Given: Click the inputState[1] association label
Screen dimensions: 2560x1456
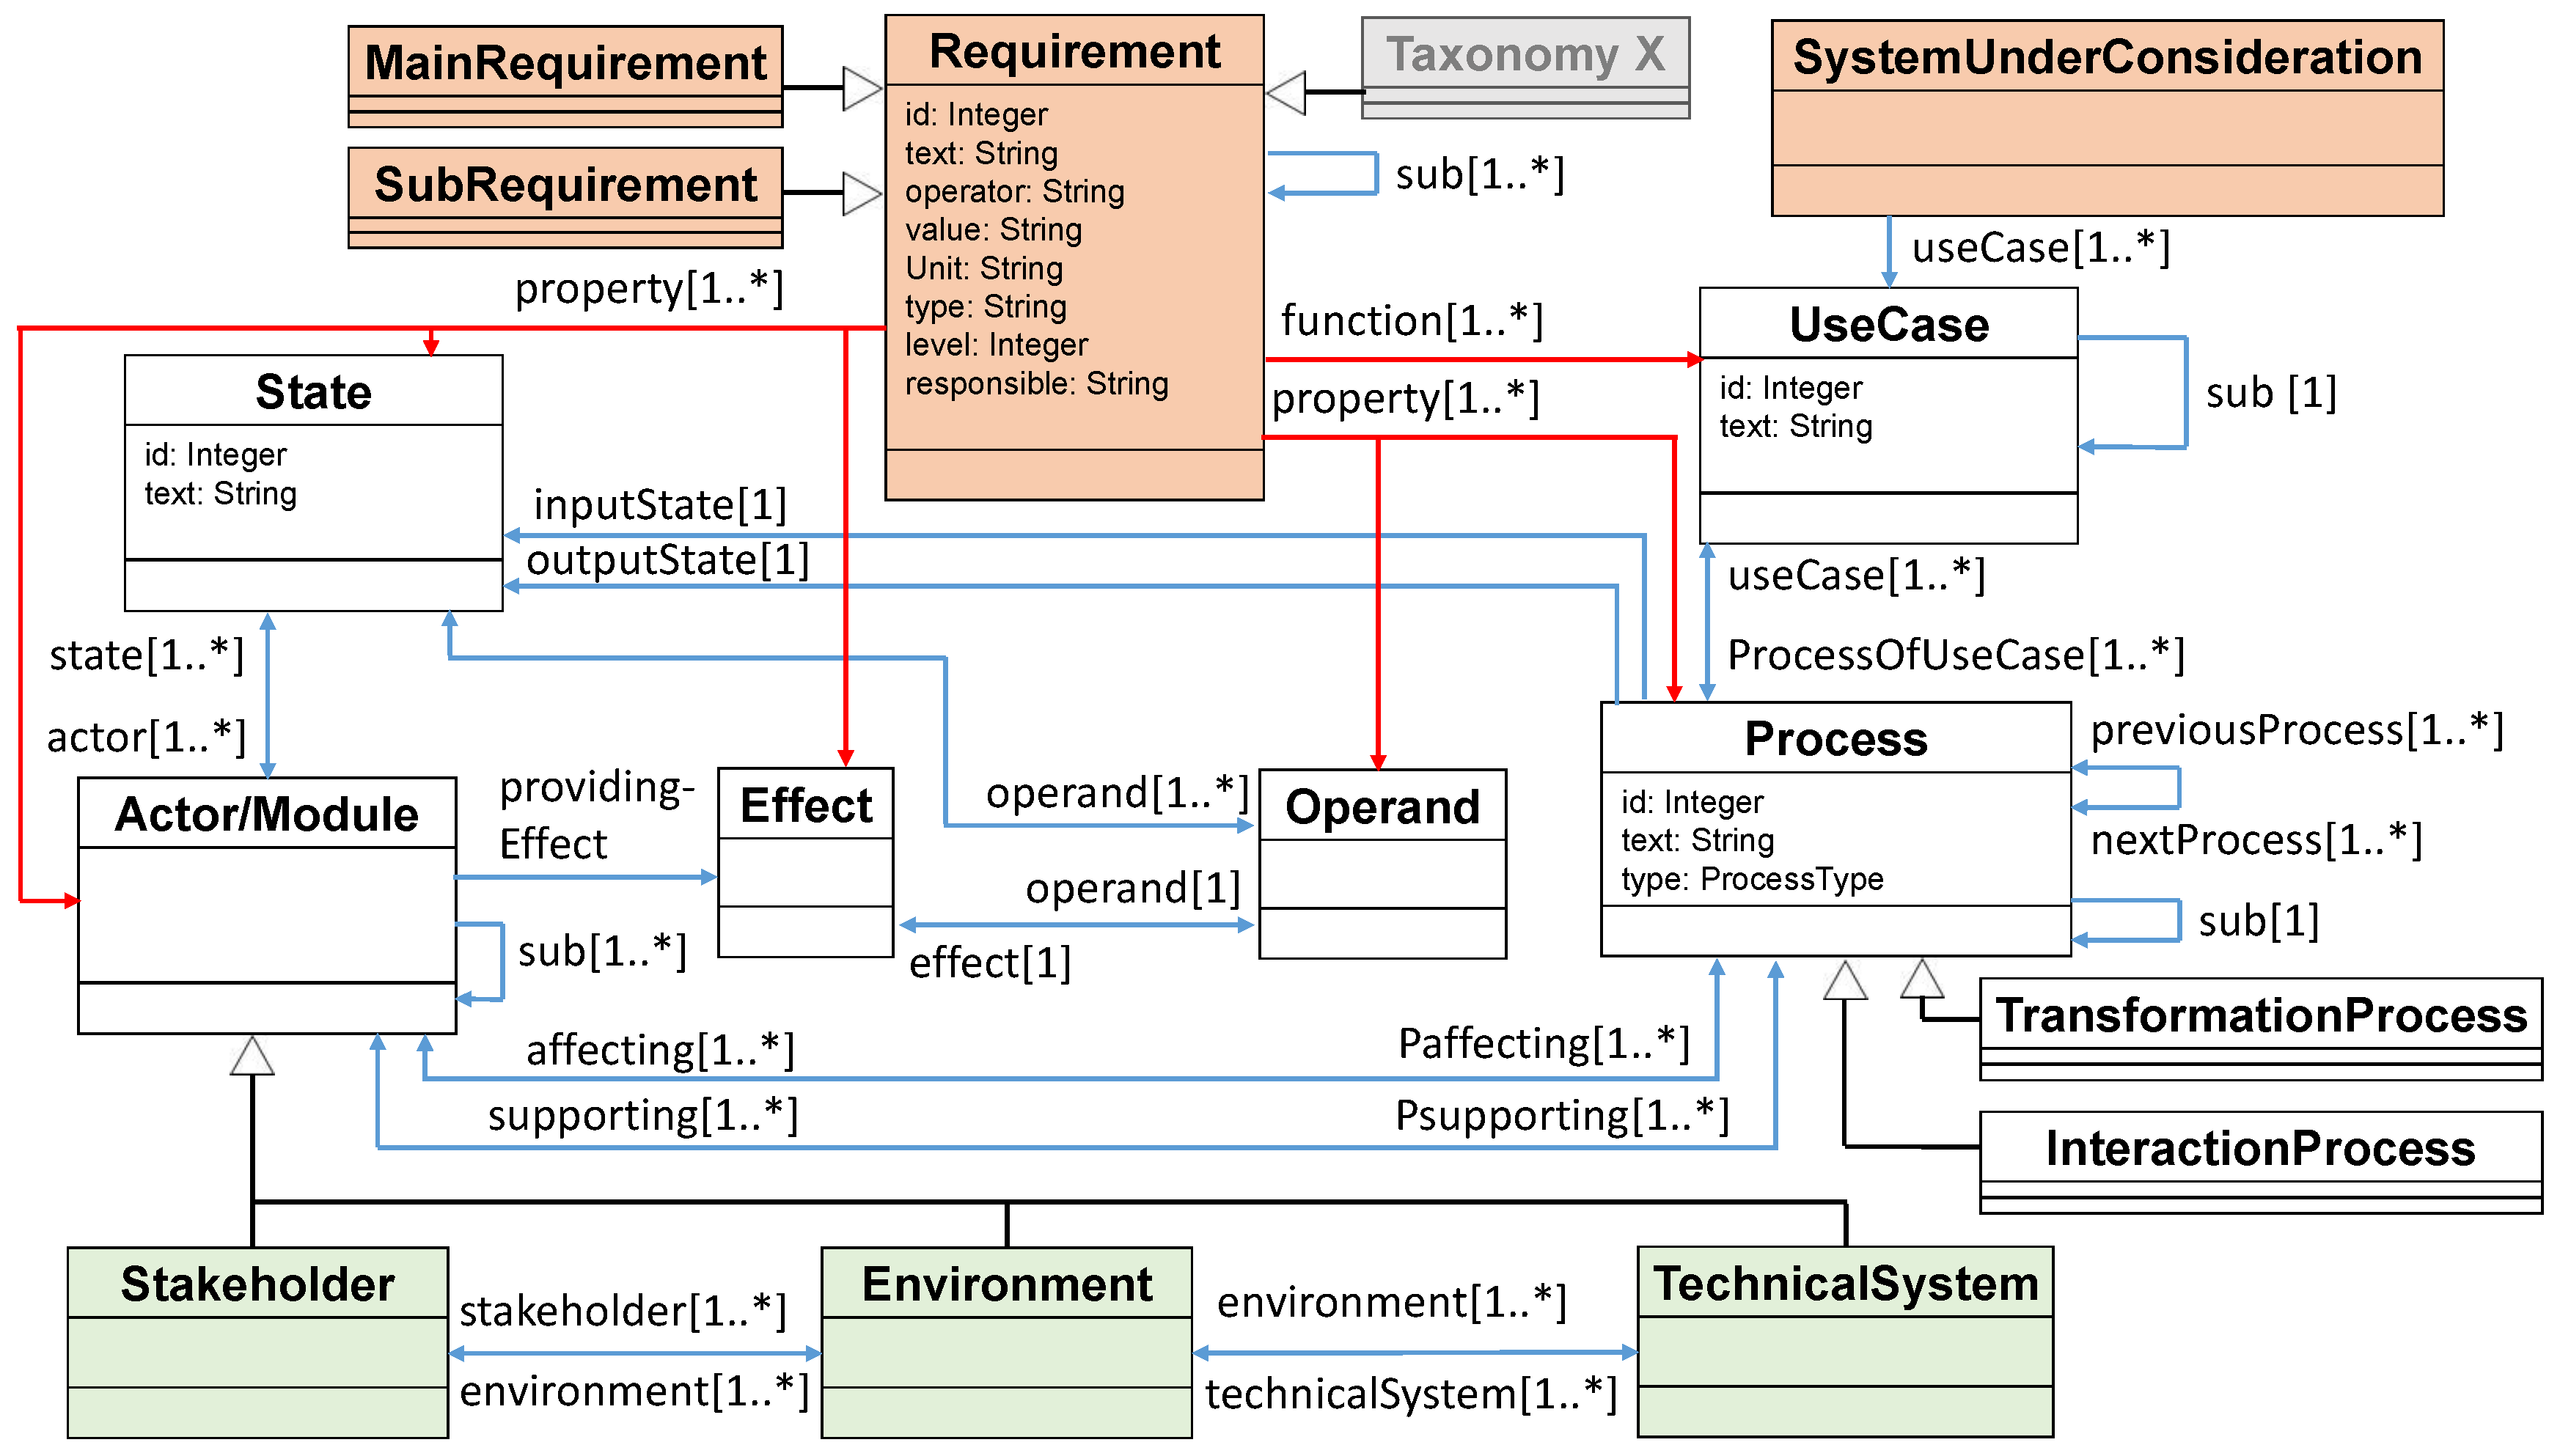Looking at the screenshot, I should click(660, 505).
